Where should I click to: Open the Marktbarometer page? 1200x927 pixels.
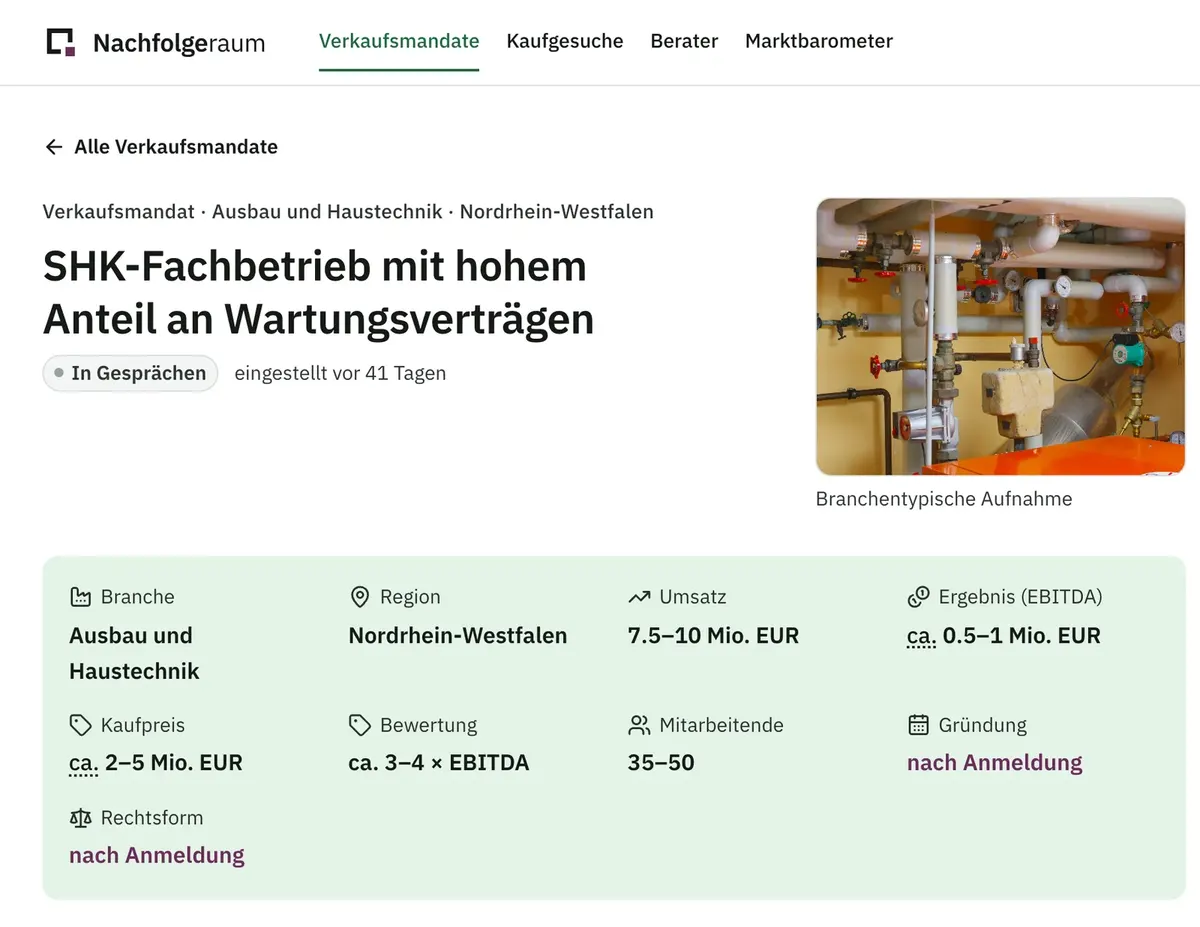point(819,41)
